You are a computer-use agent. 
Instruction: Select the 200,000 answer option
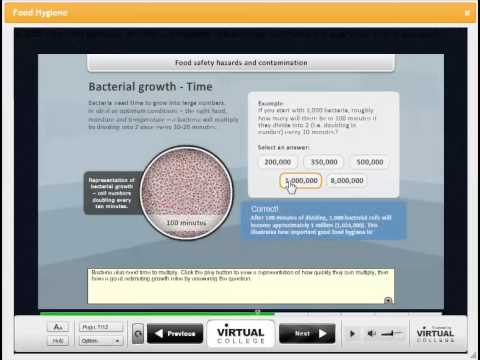point(278,162)
